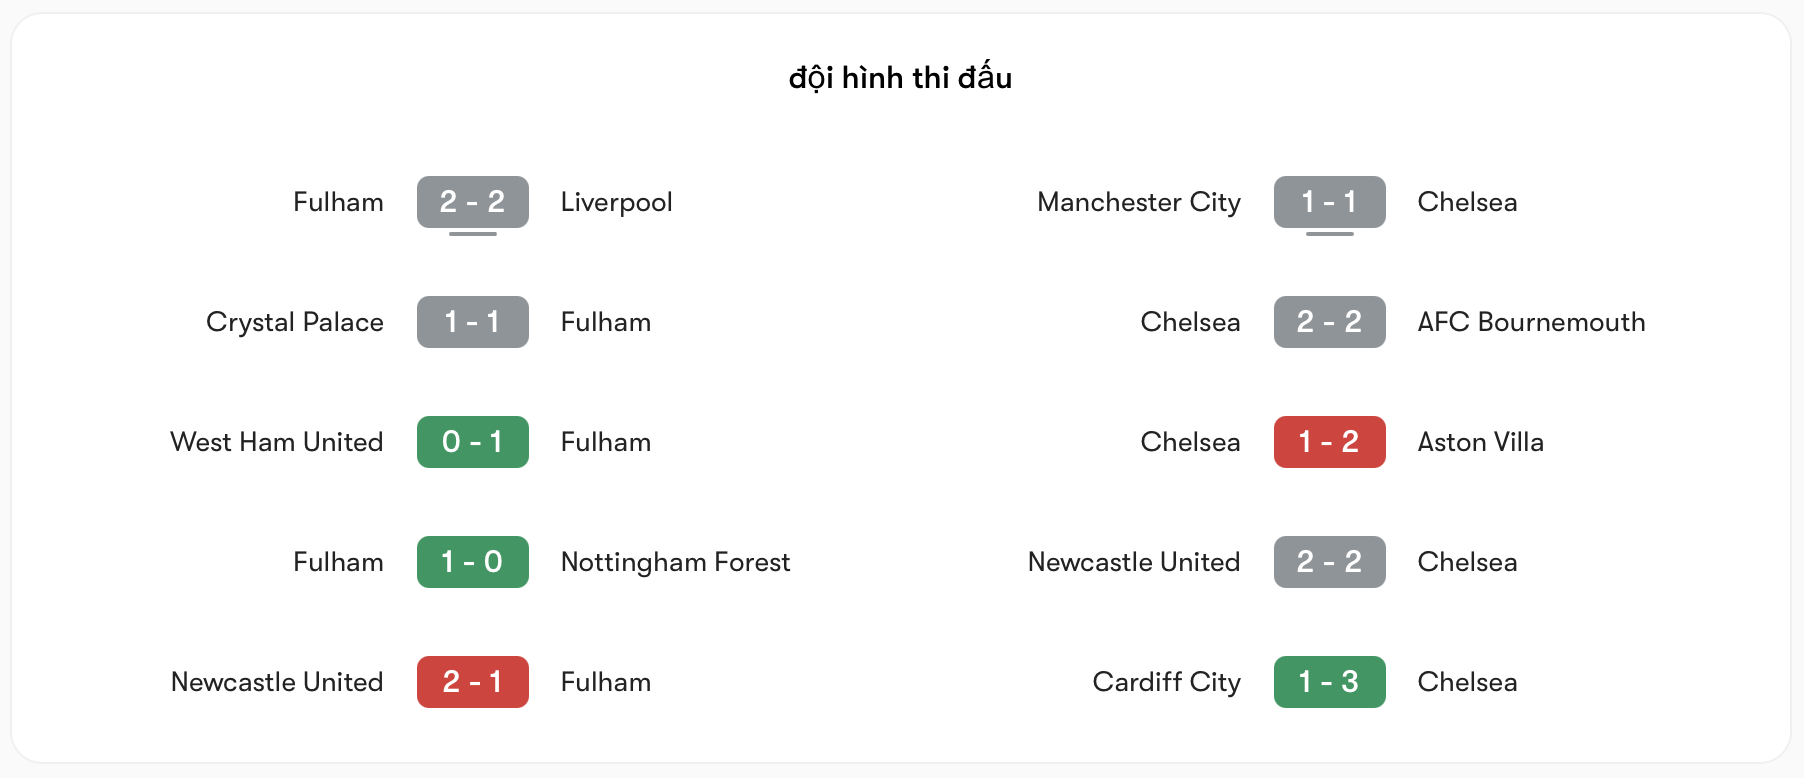Click the red 1 - 2 Chelsea vs Aston Villa badge
1804x778 pixels.
coord(1329,442)
